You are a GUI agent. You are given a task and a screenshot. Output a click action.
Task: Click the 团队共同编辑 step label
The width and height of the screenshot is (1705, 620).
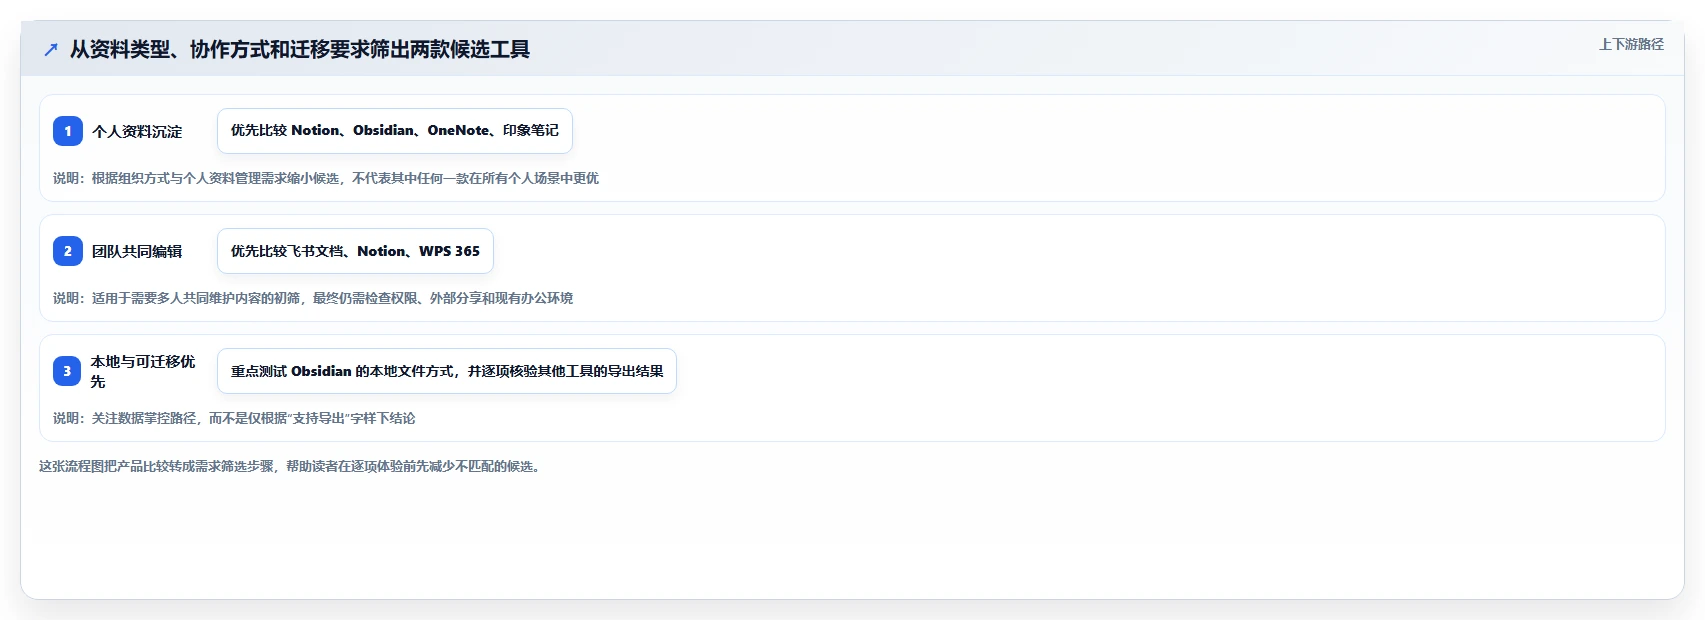pos(137,251)
